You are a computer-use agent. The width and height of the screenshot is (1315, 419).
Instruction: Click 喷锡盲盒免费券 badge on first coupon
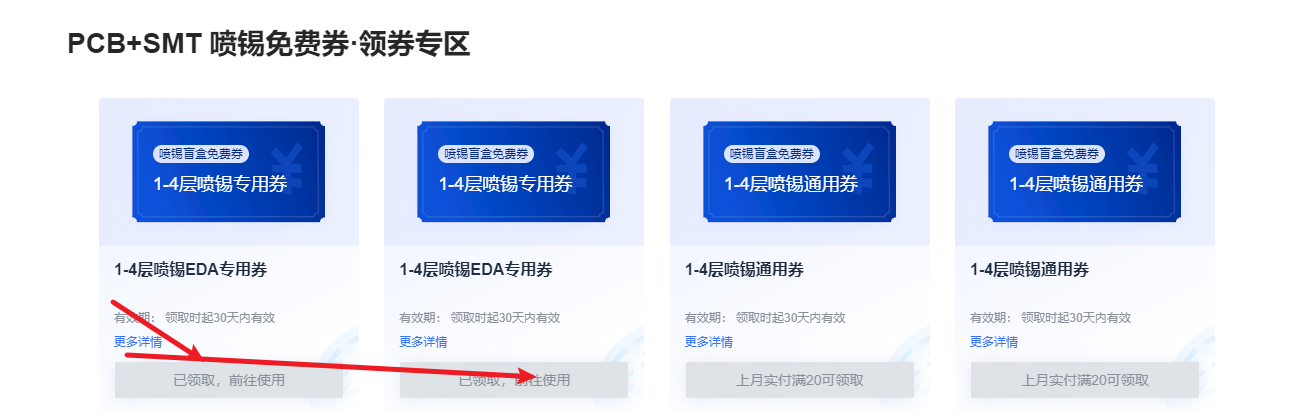point(200,154)
